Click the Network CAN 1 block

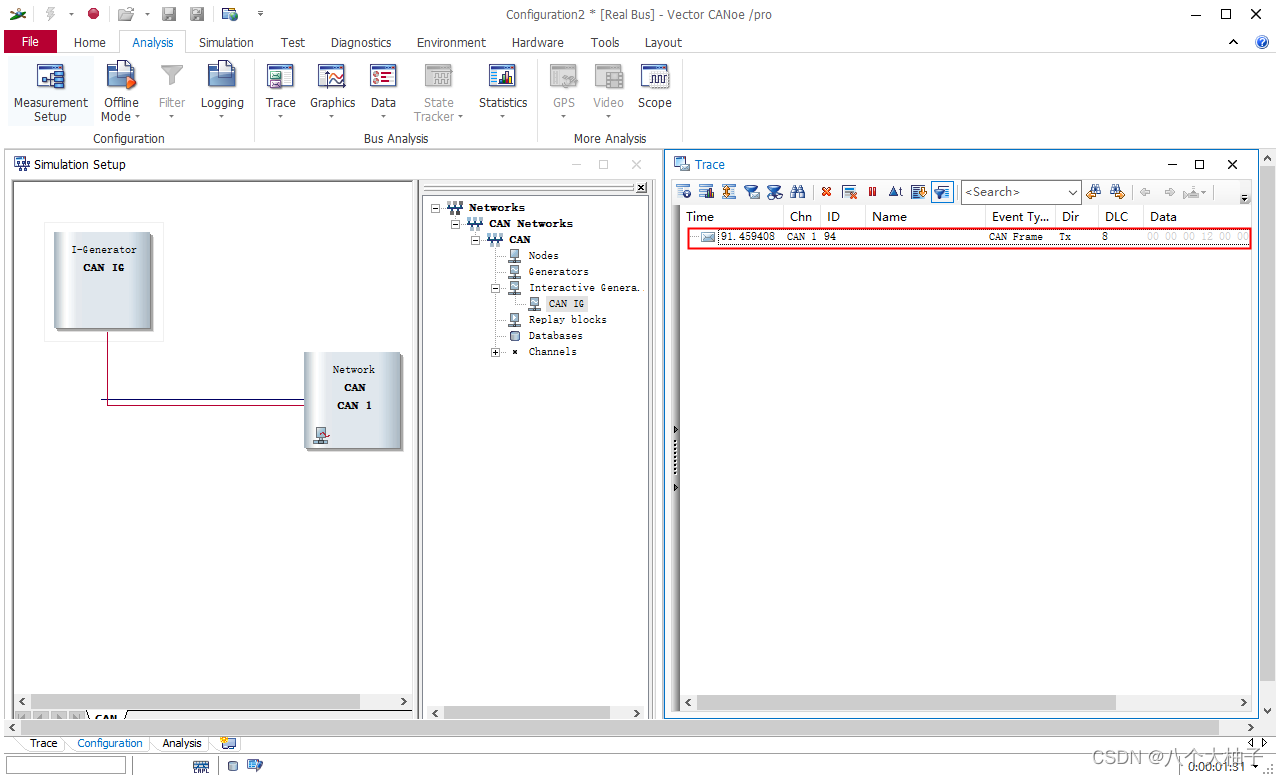tap(354, 401)
